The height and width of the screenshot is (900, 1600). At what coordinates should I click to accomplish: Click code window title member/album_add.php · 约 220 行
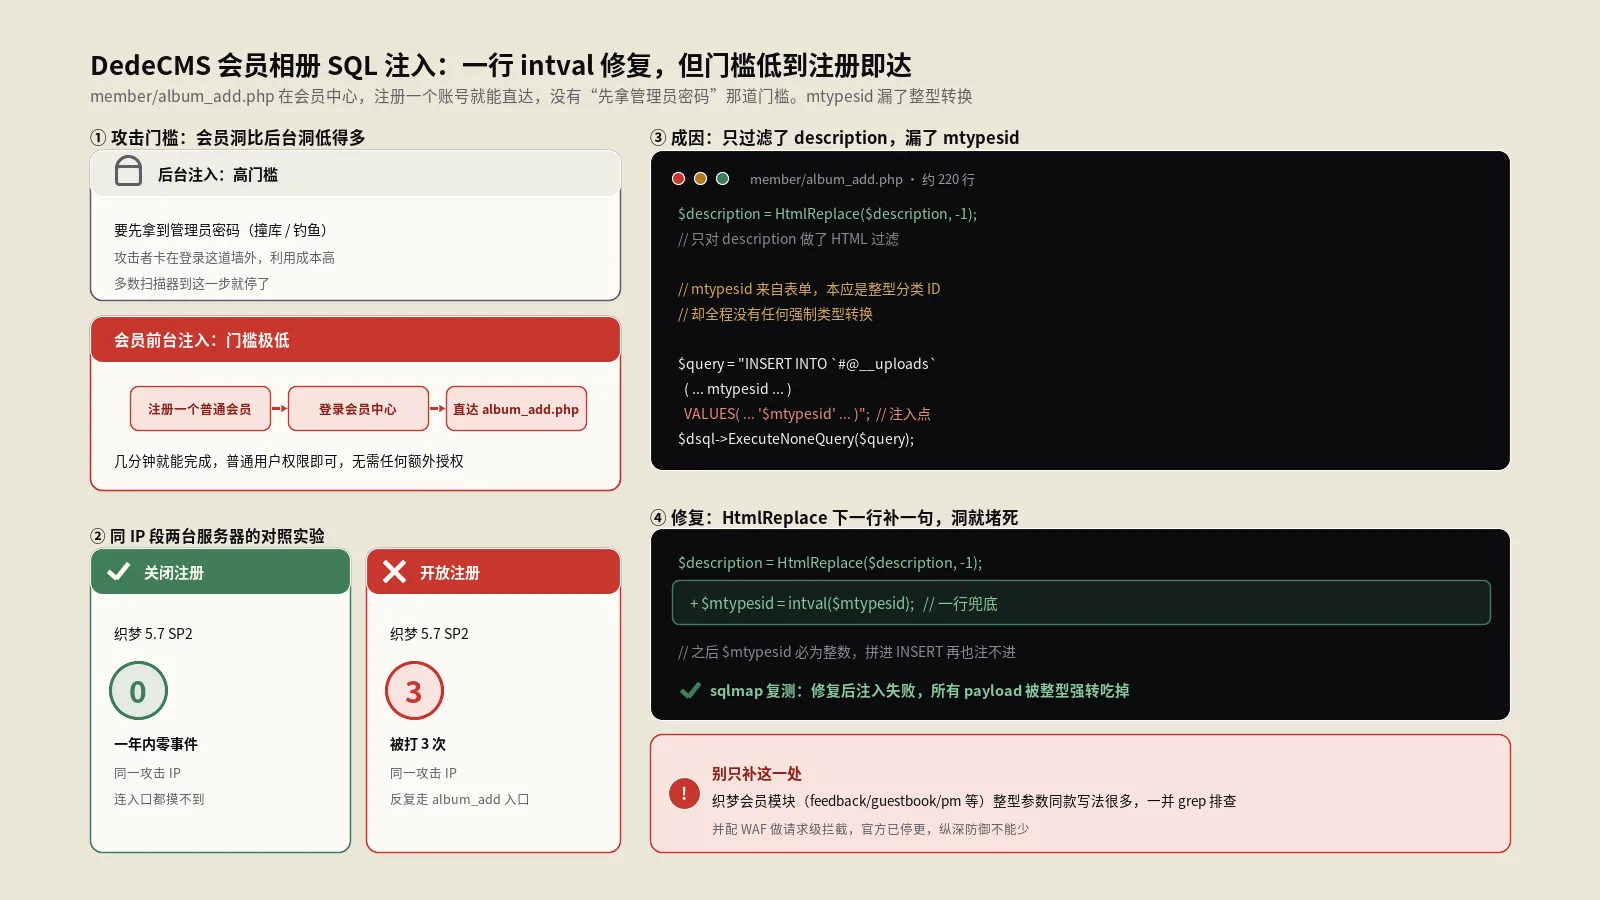point(862,179)
